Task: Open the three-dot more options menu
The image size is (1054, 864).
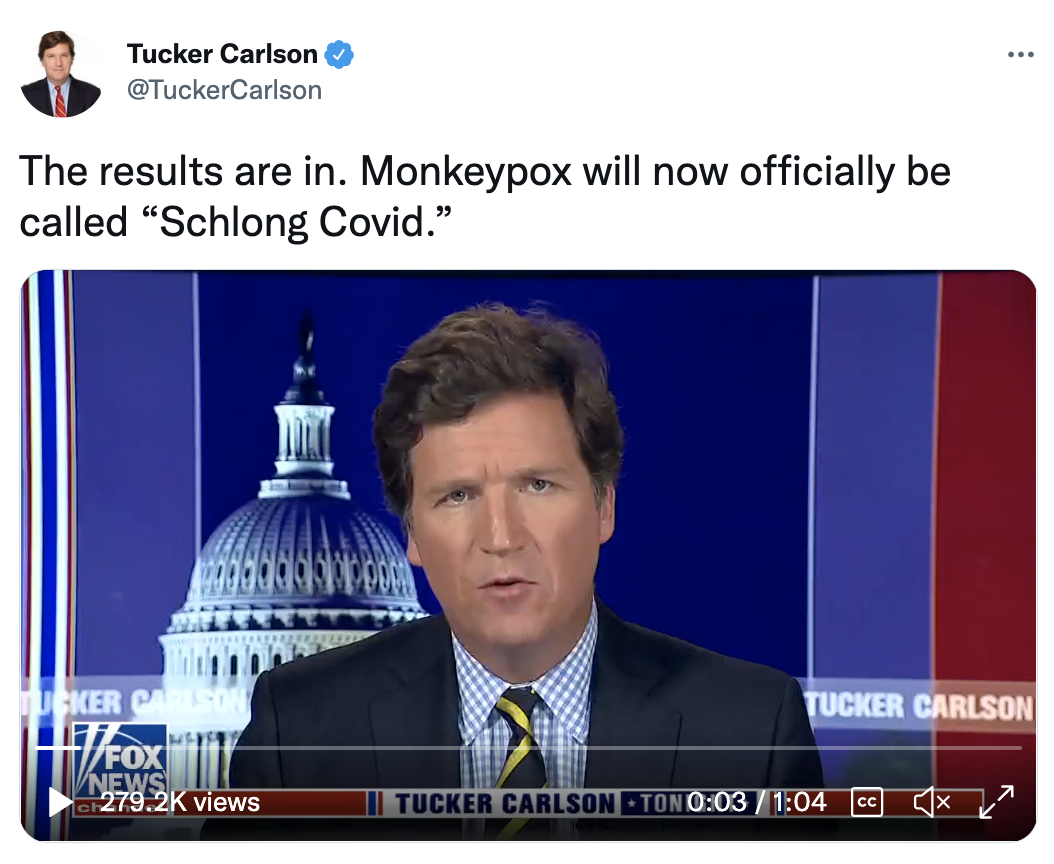Action: click(1020, 54)
